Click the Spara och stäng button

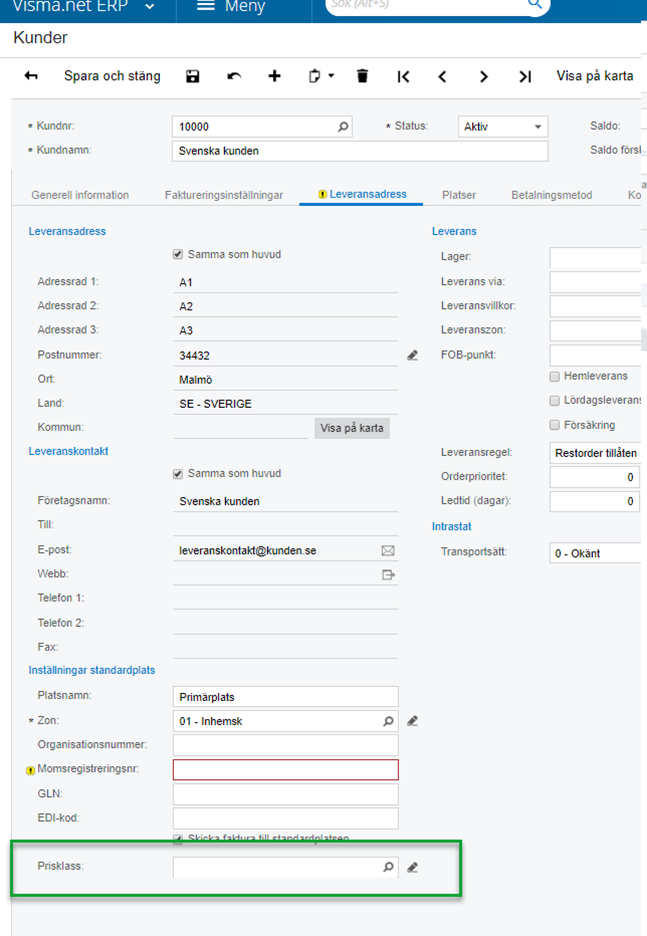pos(112,76)
